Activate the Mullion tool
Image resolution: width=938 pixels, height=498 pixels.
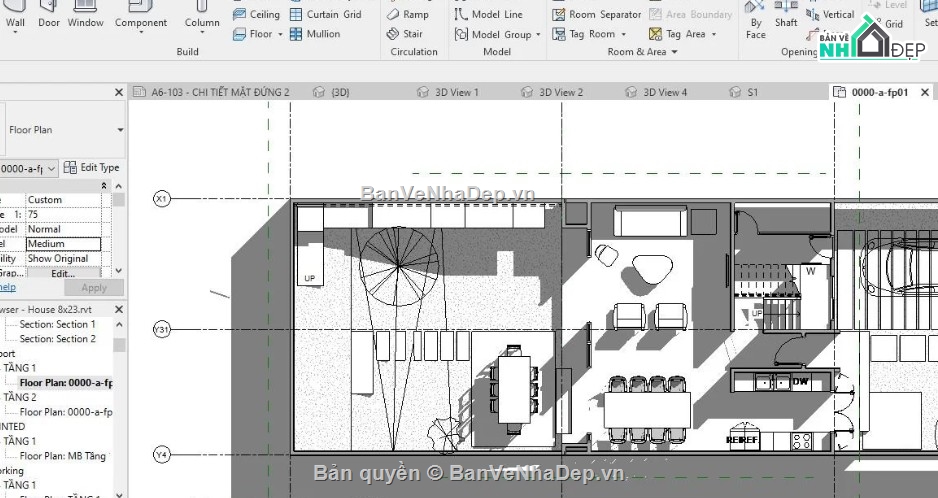[315, 34]
